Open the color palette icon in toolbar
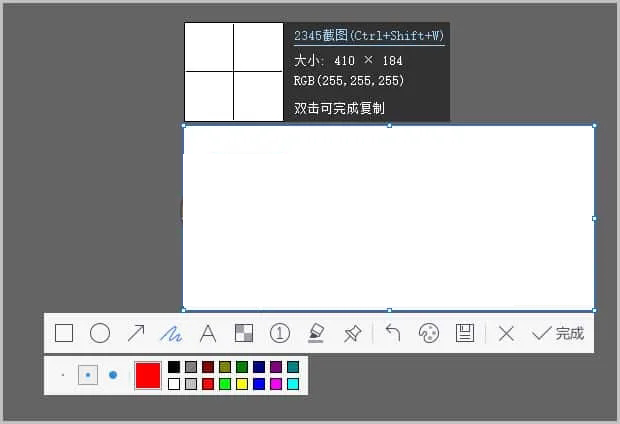The height and width of the screenshot is (424, 620). coord(428,333)
